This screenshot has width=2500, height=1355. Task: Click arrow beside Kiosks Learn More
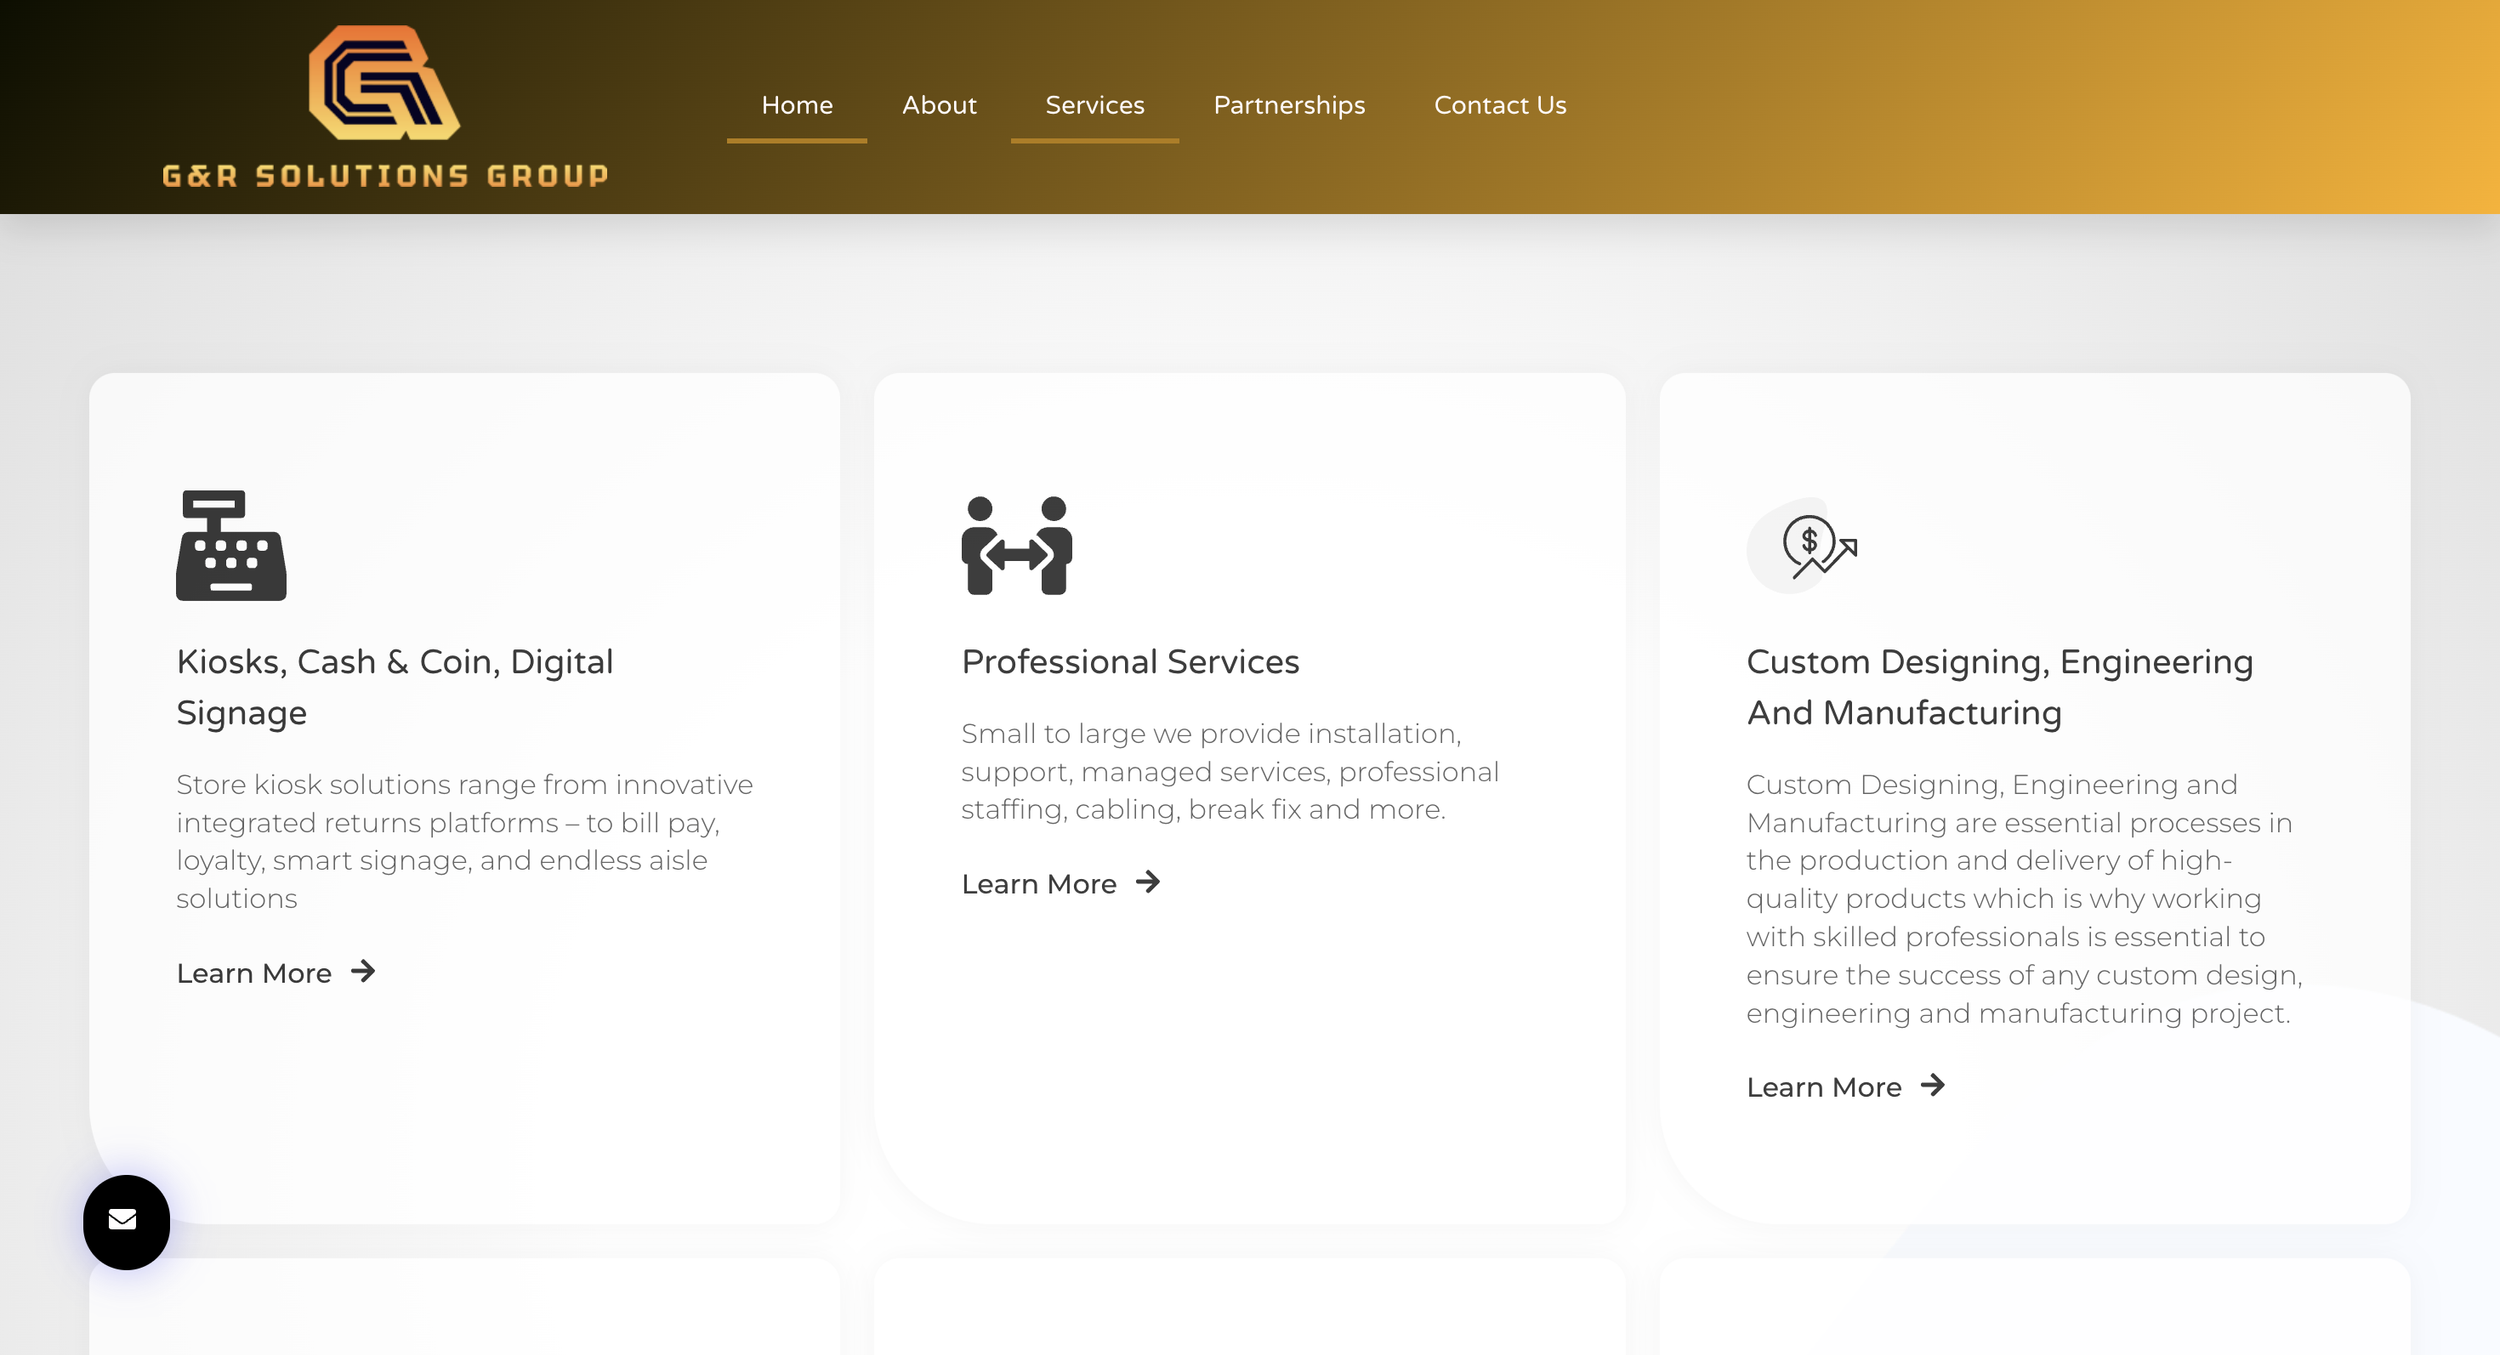[363, 971]
